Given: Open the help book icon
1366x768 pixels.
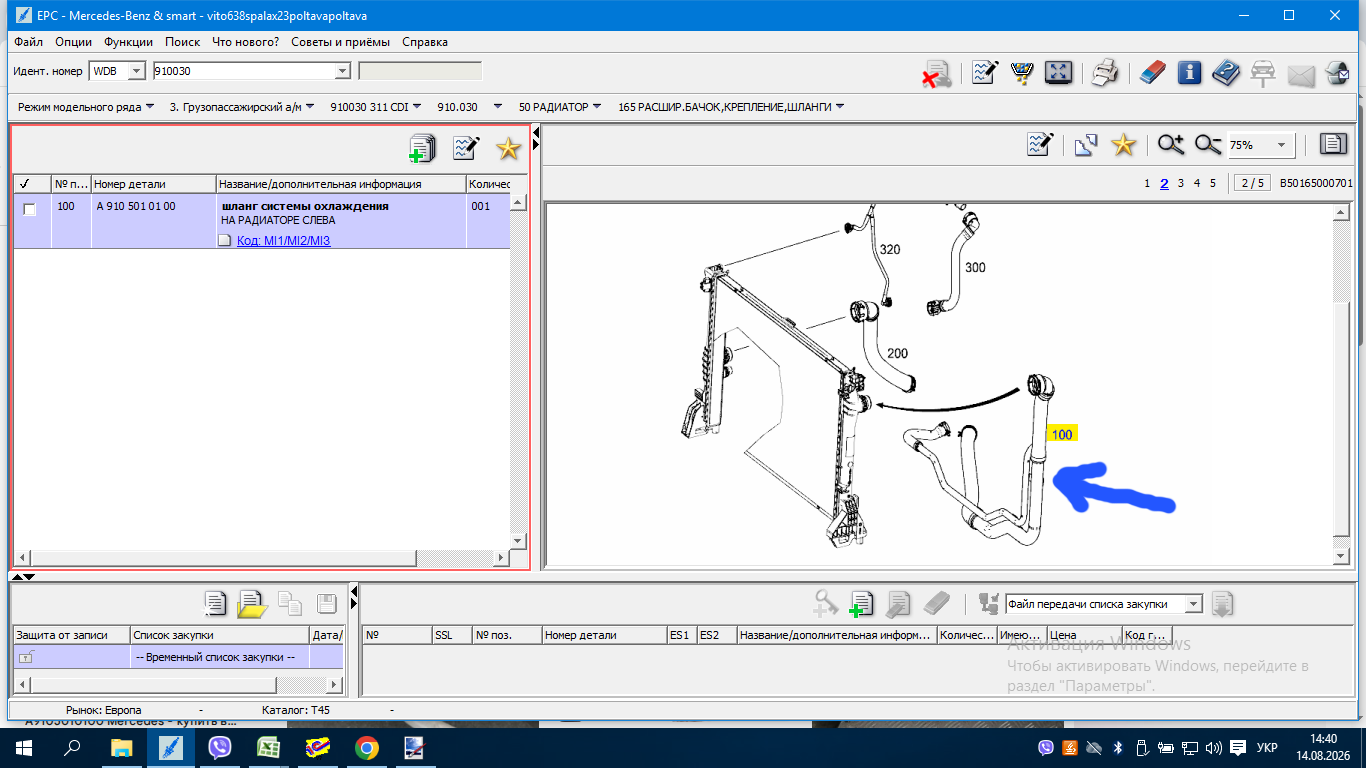Looking at the screenshot, I should tap(1226, 73).
